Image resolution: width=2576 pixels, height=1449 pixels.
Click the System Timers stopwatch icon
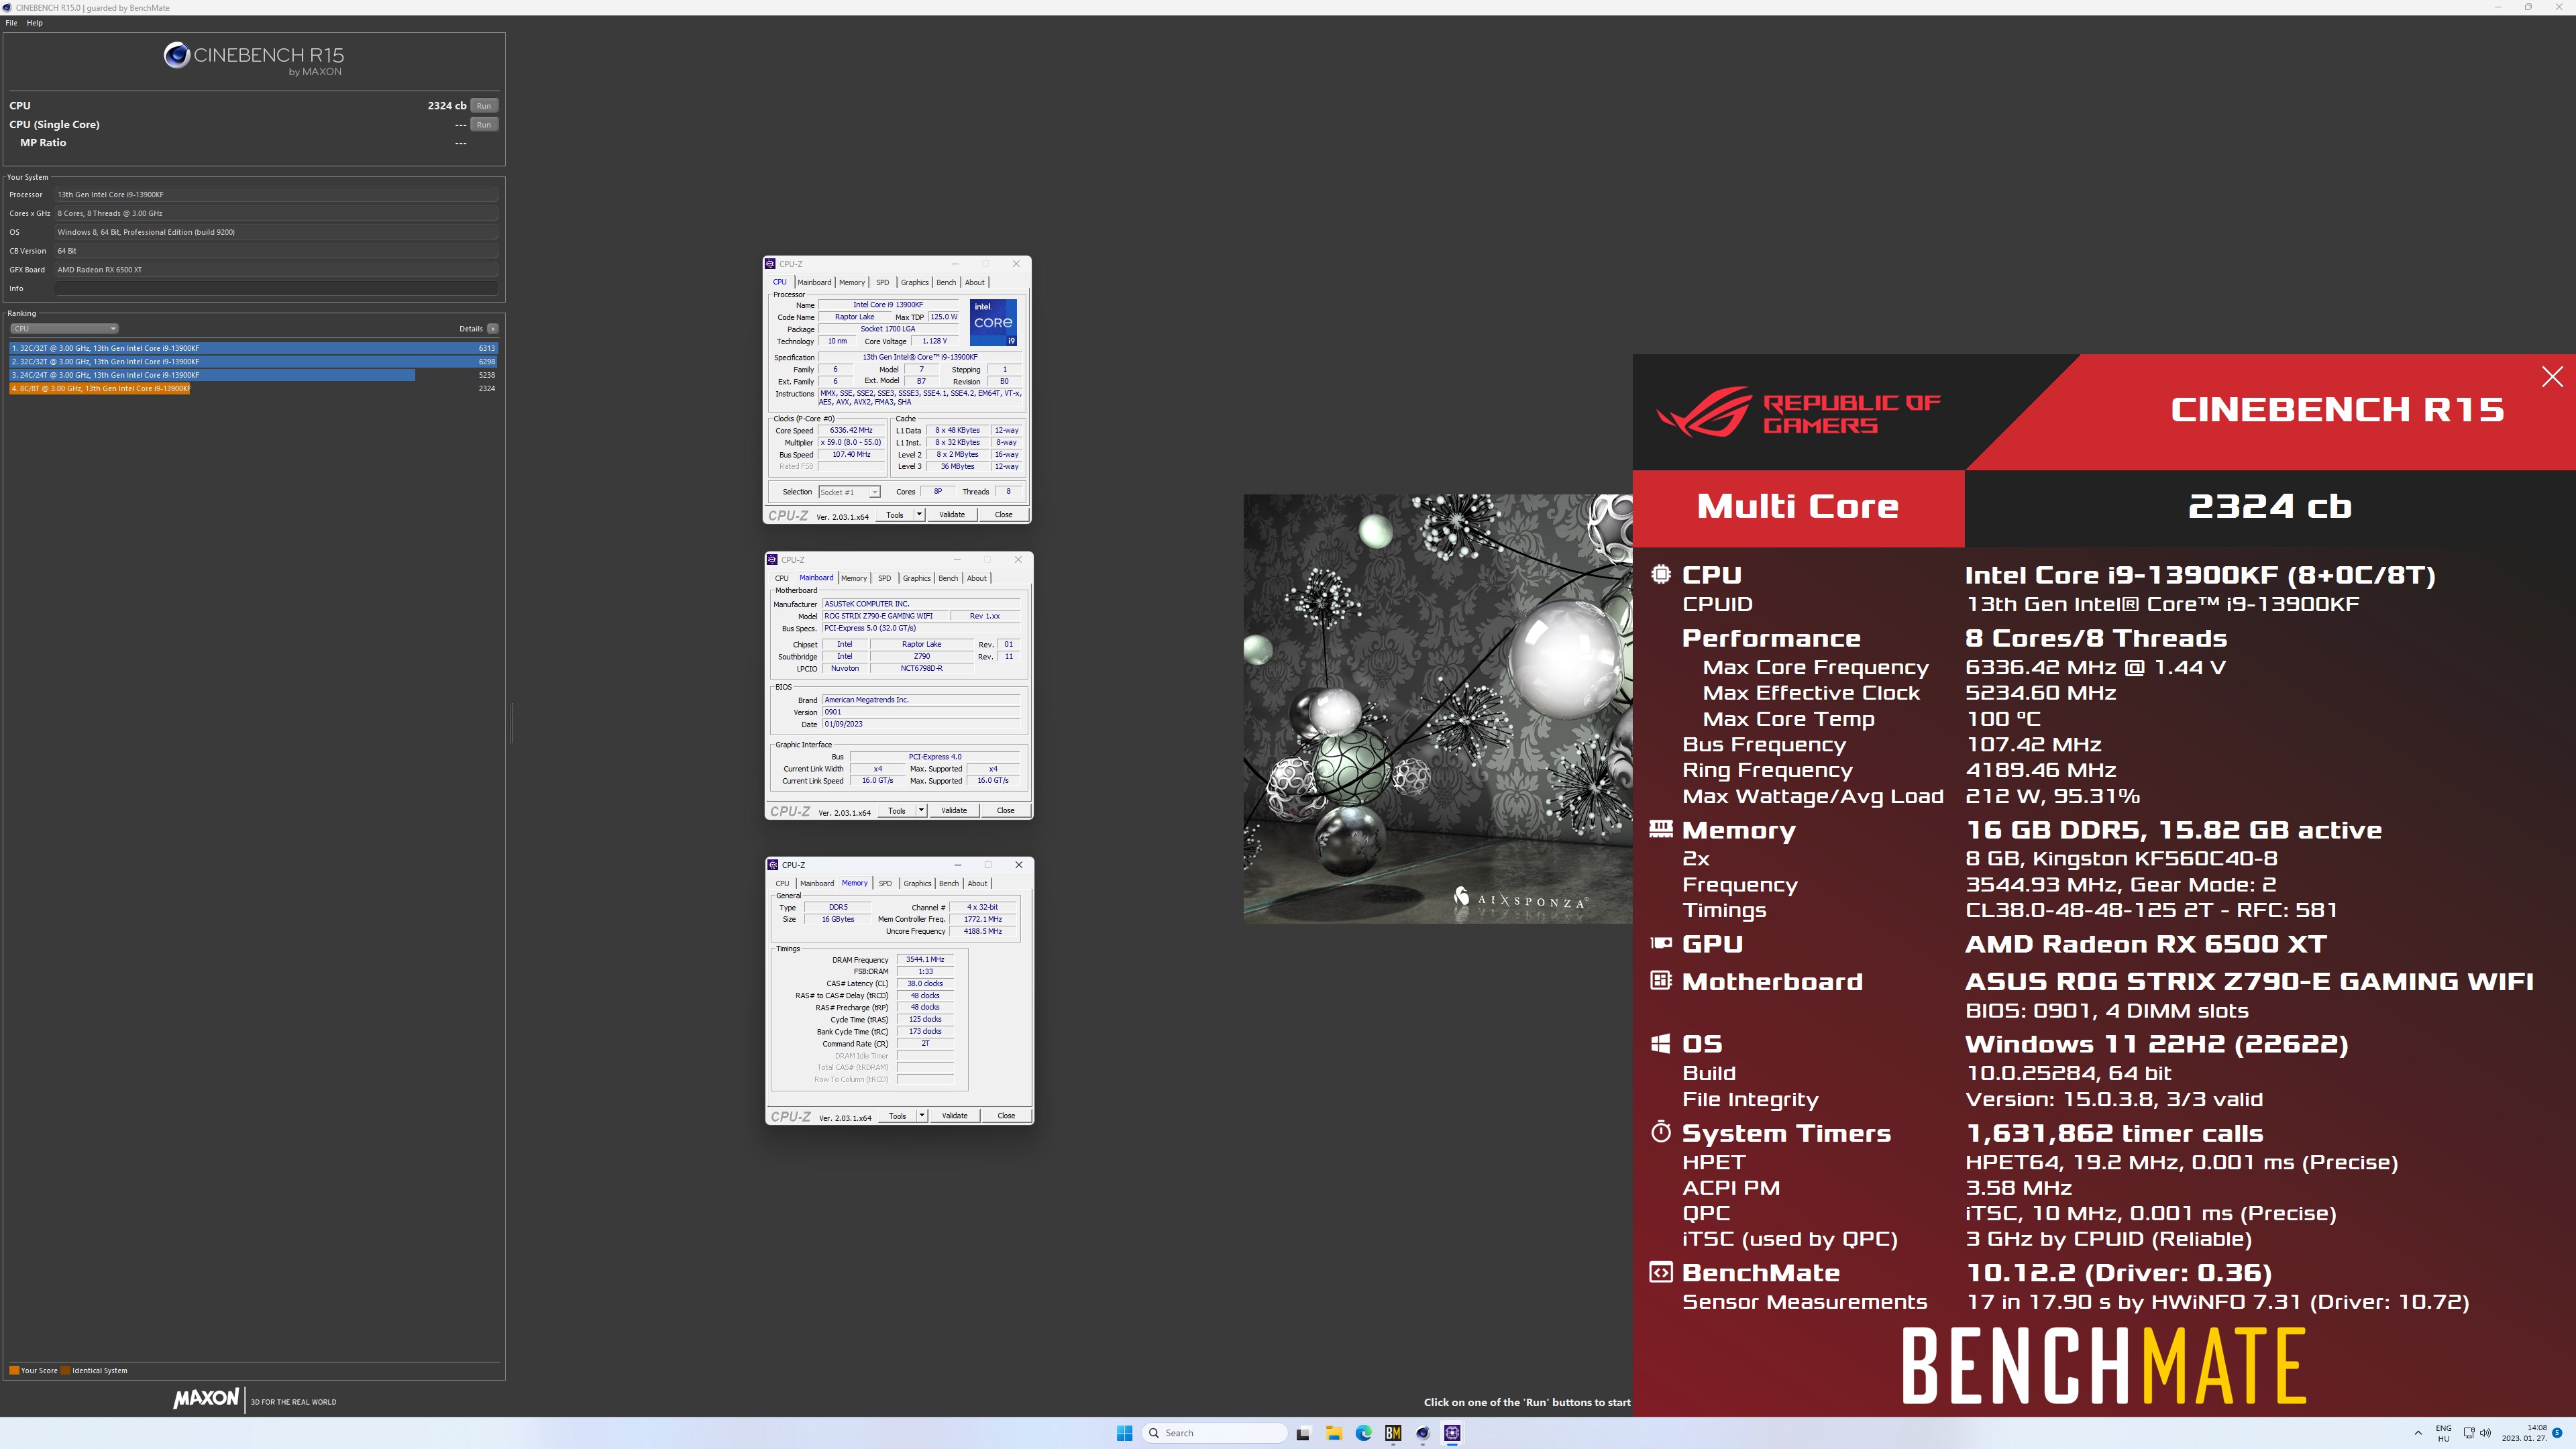pyautogui.click(x=1661, y=1131)
